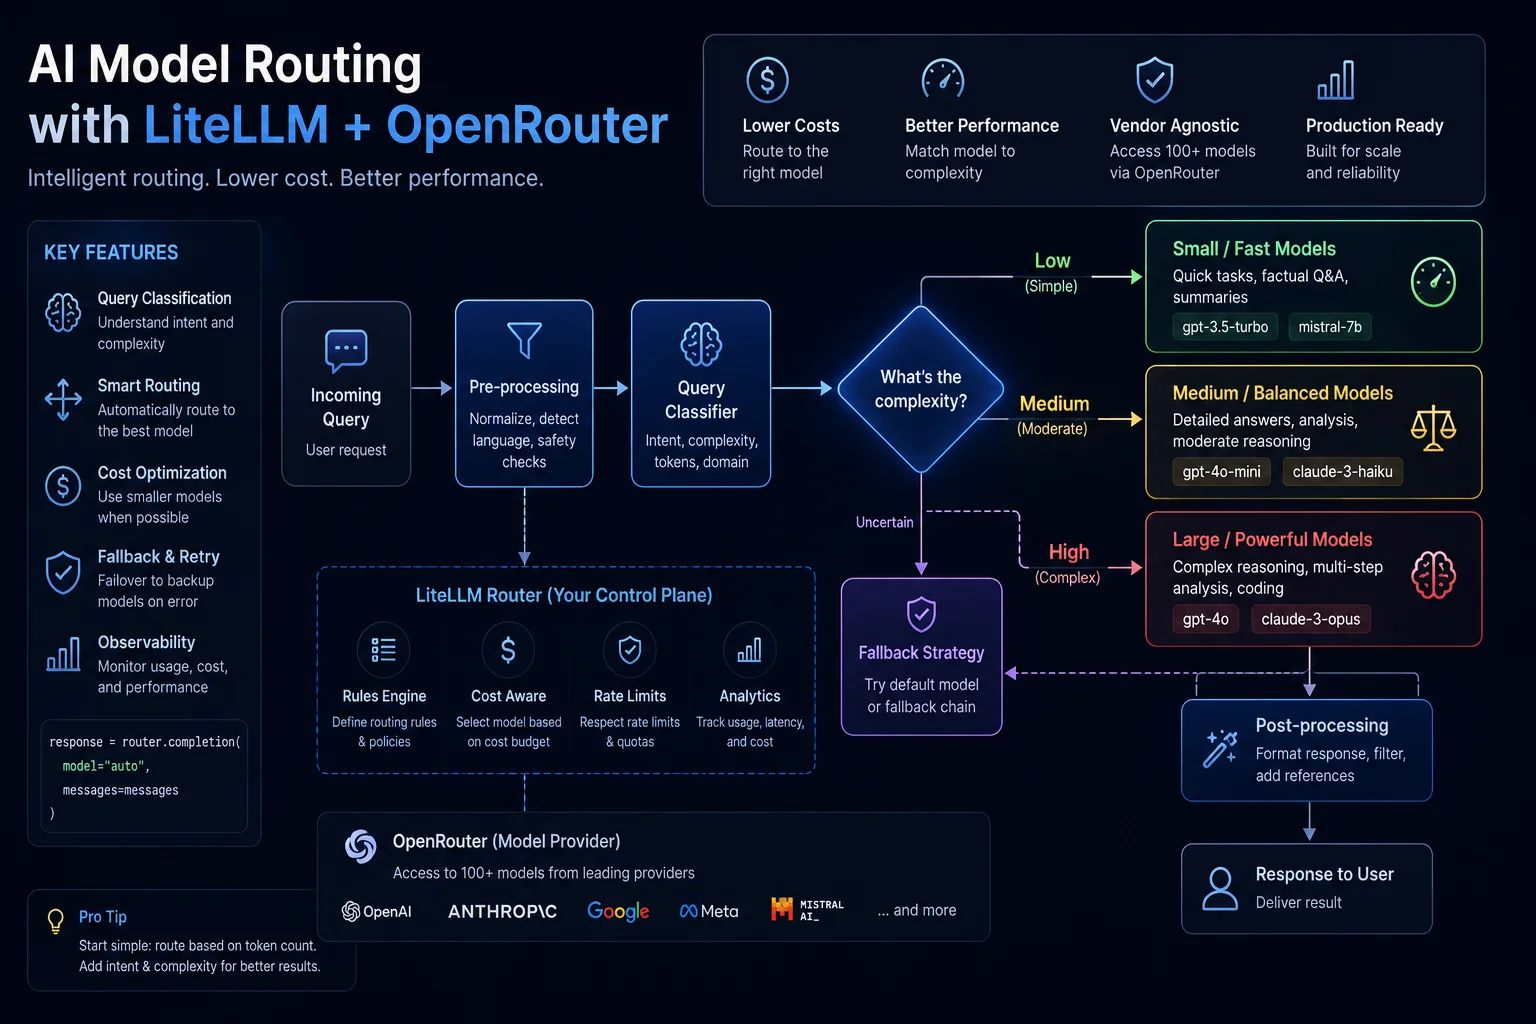
Task: Click the What's the complexity decision diamond
Action: click(921, 389)
